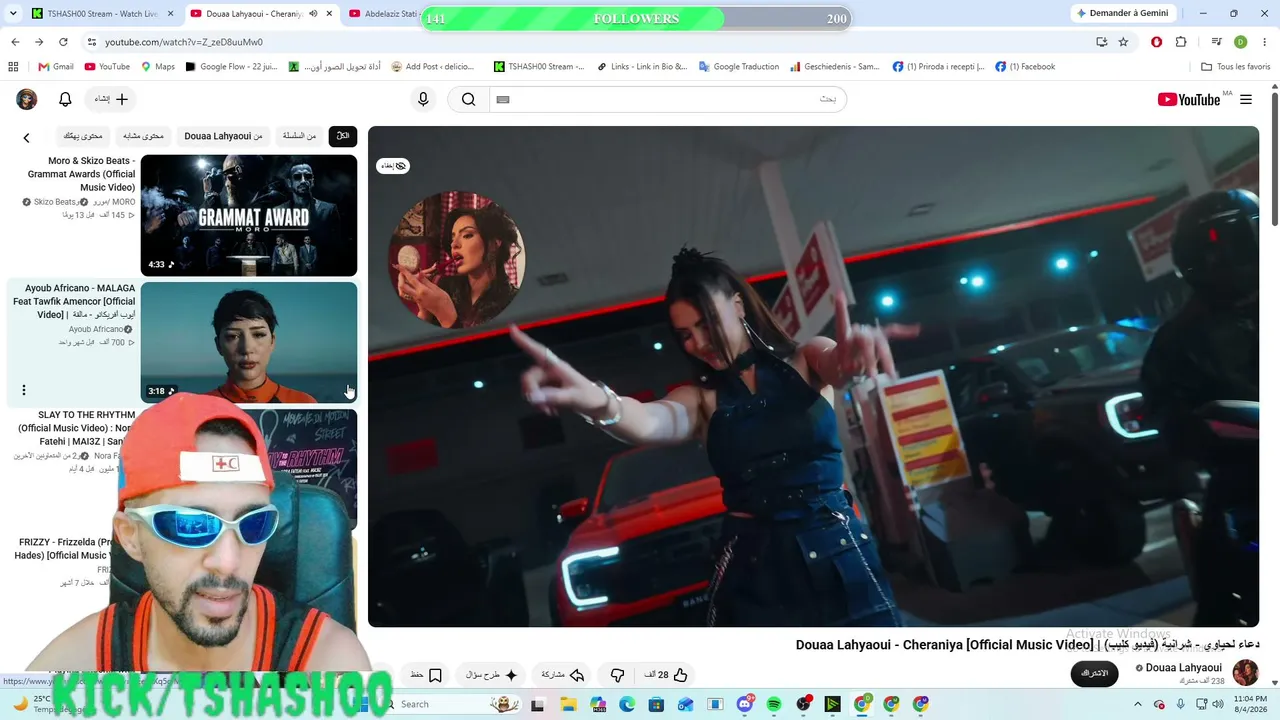The image size is (1280, 720).
Task: Open Discord from the taskbar
Action: click(745, 704)
